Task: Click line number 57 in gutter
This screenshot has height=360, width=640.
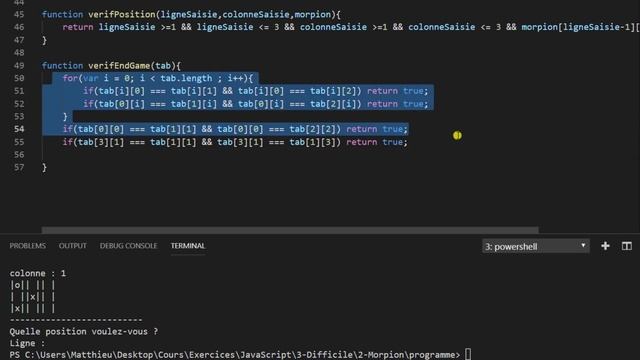Action: [19, 167]
